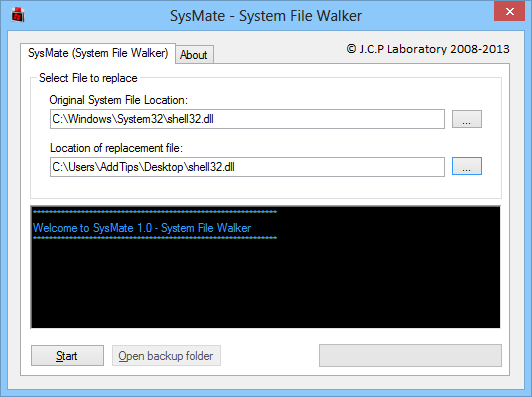Click the Welcome to SysMate 1.0 message
The height and width of the screenshot is (397, 532).
[x=142, y=228]
